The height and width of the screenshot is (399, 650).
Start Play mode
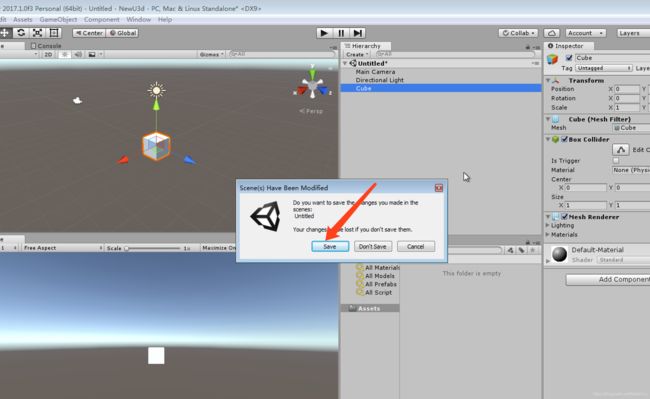coord(324,33)
